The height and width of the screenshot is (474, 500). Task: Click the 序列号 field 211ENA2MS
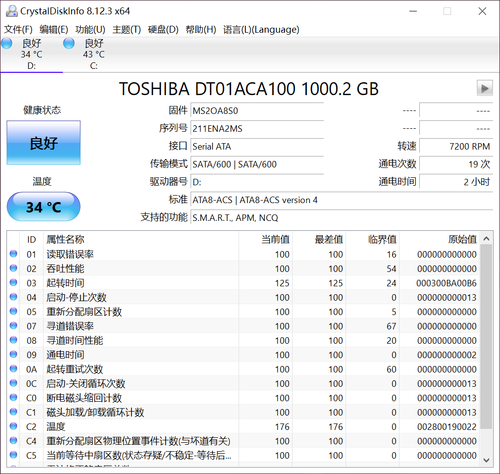[x=257, y=129]
